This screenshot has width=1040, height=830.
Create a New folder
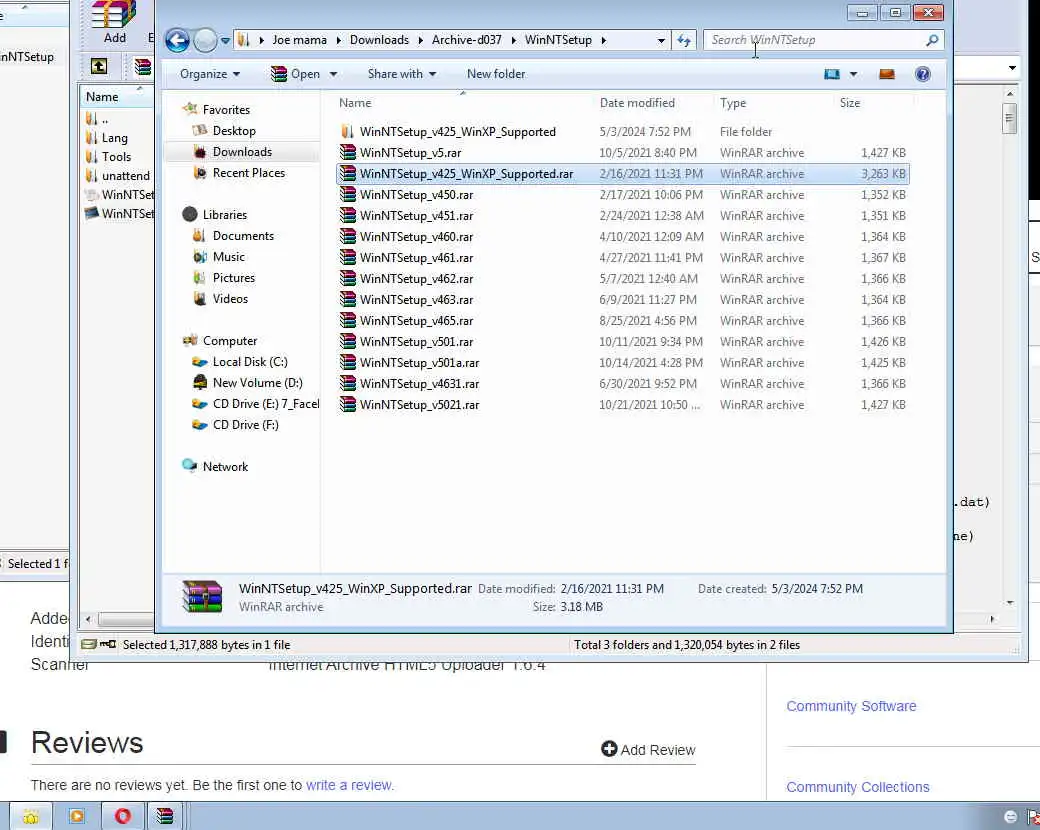pyautogui.click(x=496, y=74)
